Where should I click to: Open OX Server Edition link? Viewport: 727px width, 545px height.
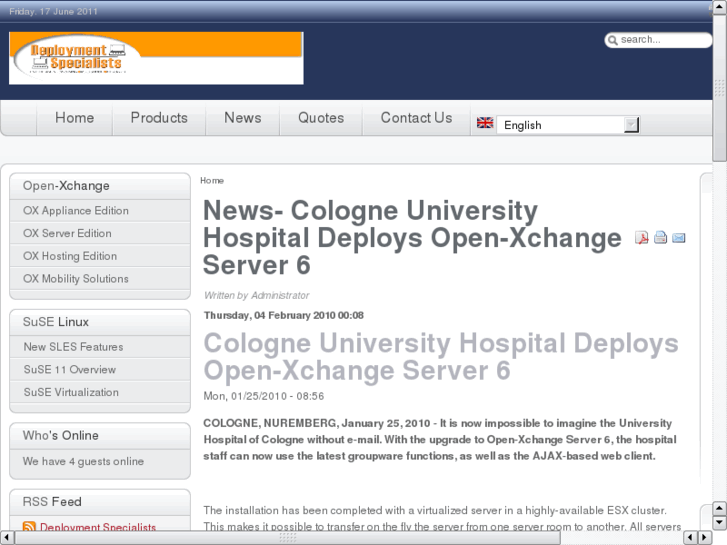[x=67, y=233]
